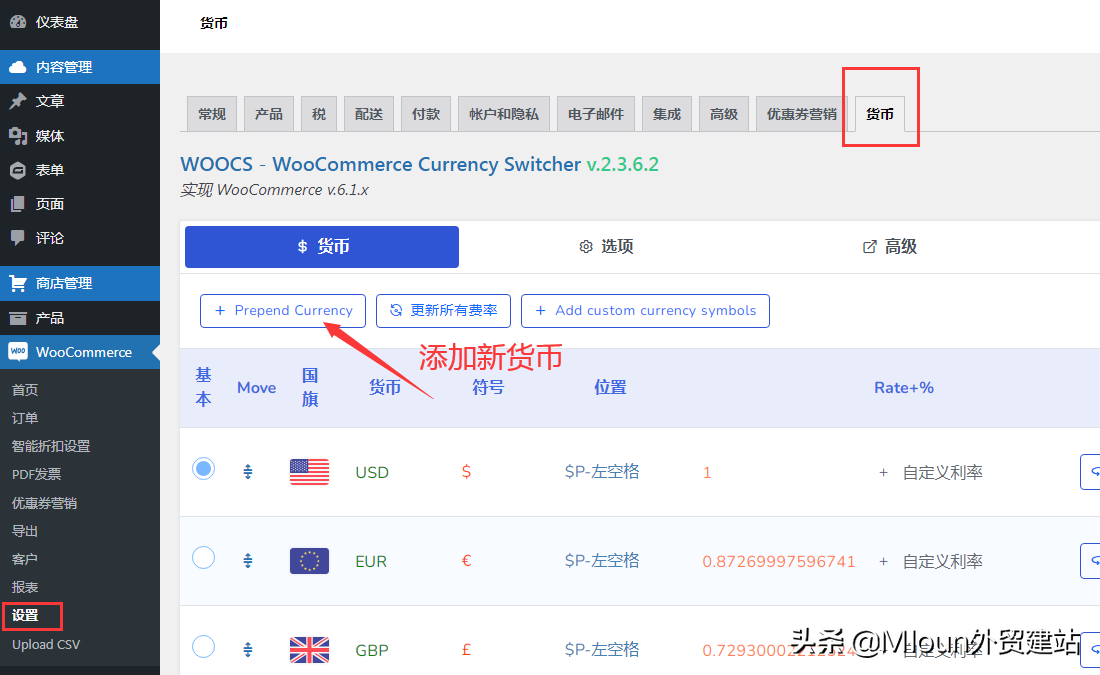The image size is (1100, 675).
Task: Switch to the 配送 settings tab
Action: coord(369,114)
